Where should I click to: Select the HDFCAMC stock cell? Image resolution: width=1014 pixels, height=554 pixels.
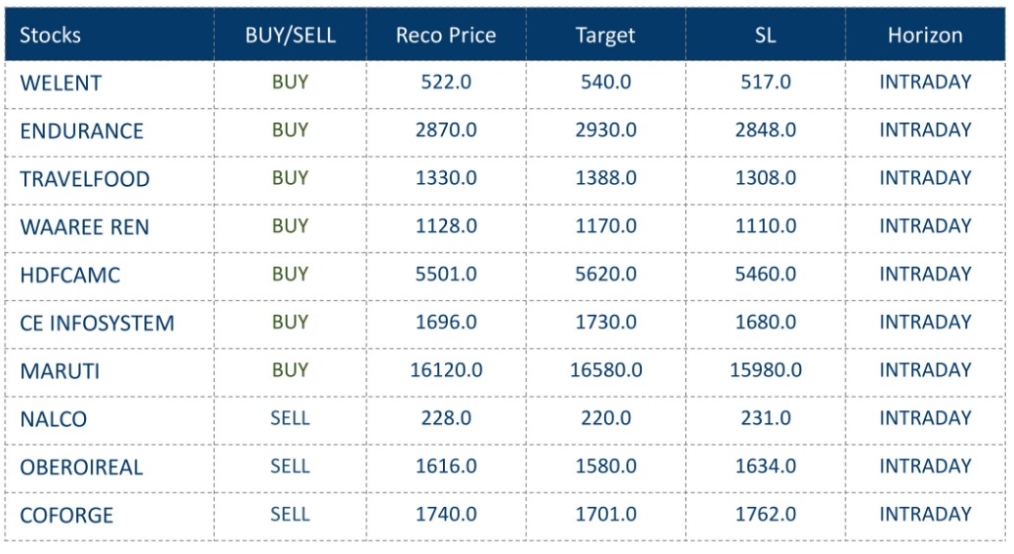(70, 275)
